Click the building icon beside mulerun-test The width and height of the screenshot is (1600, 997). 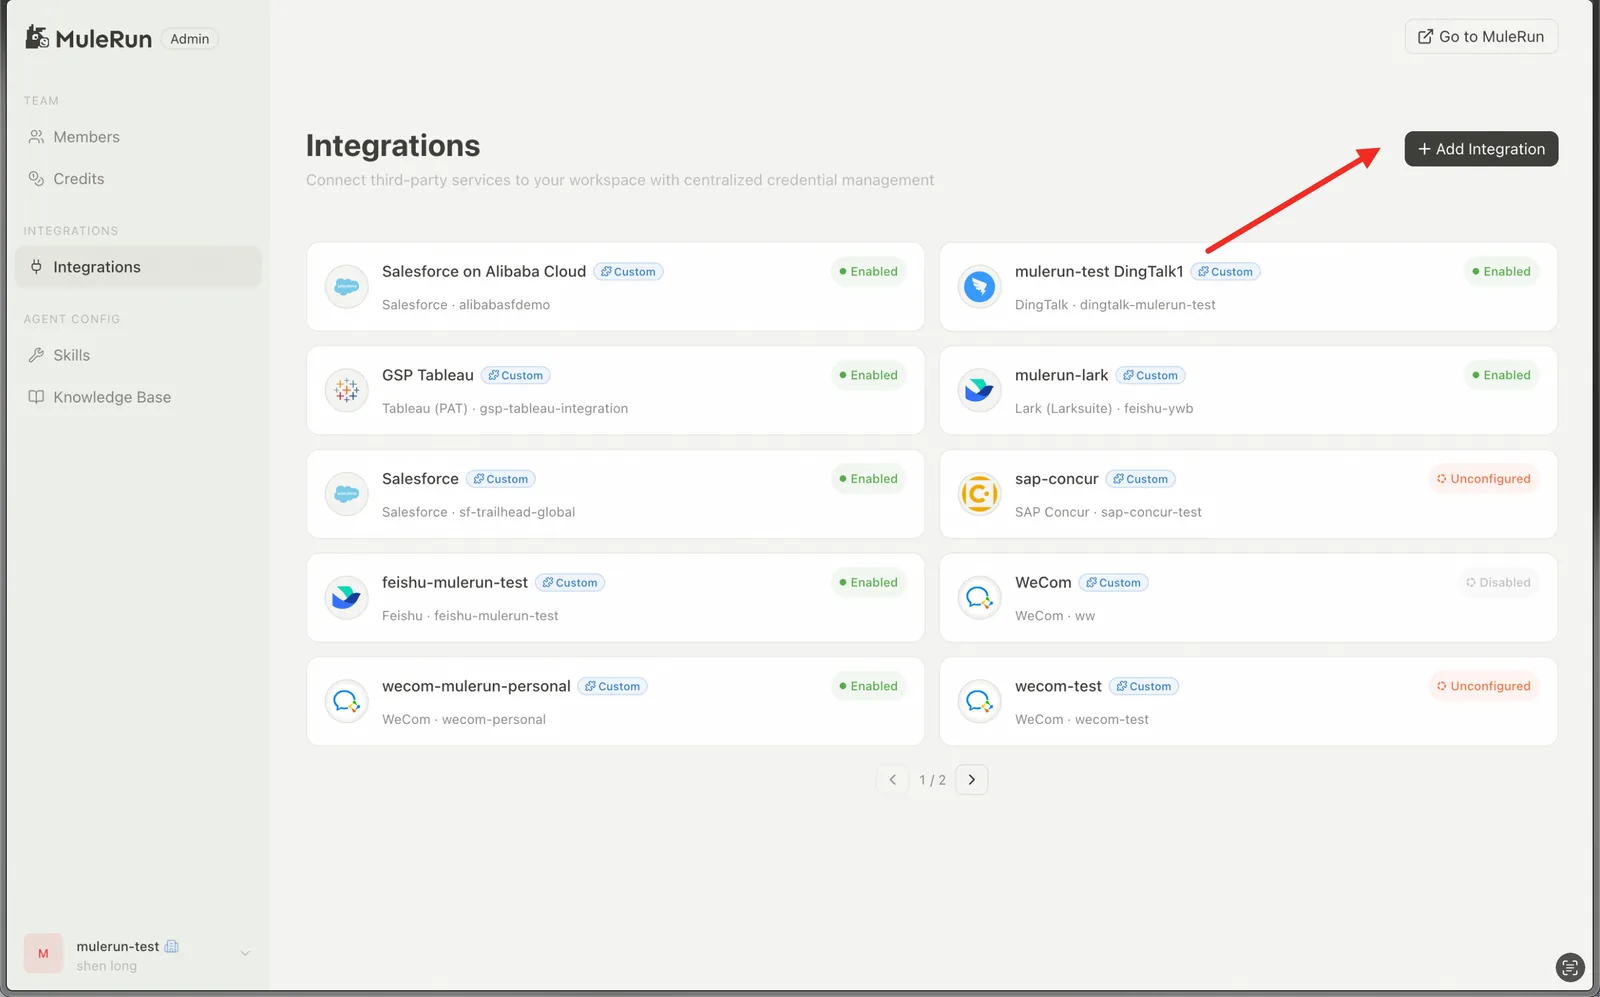tap(172, 946)
